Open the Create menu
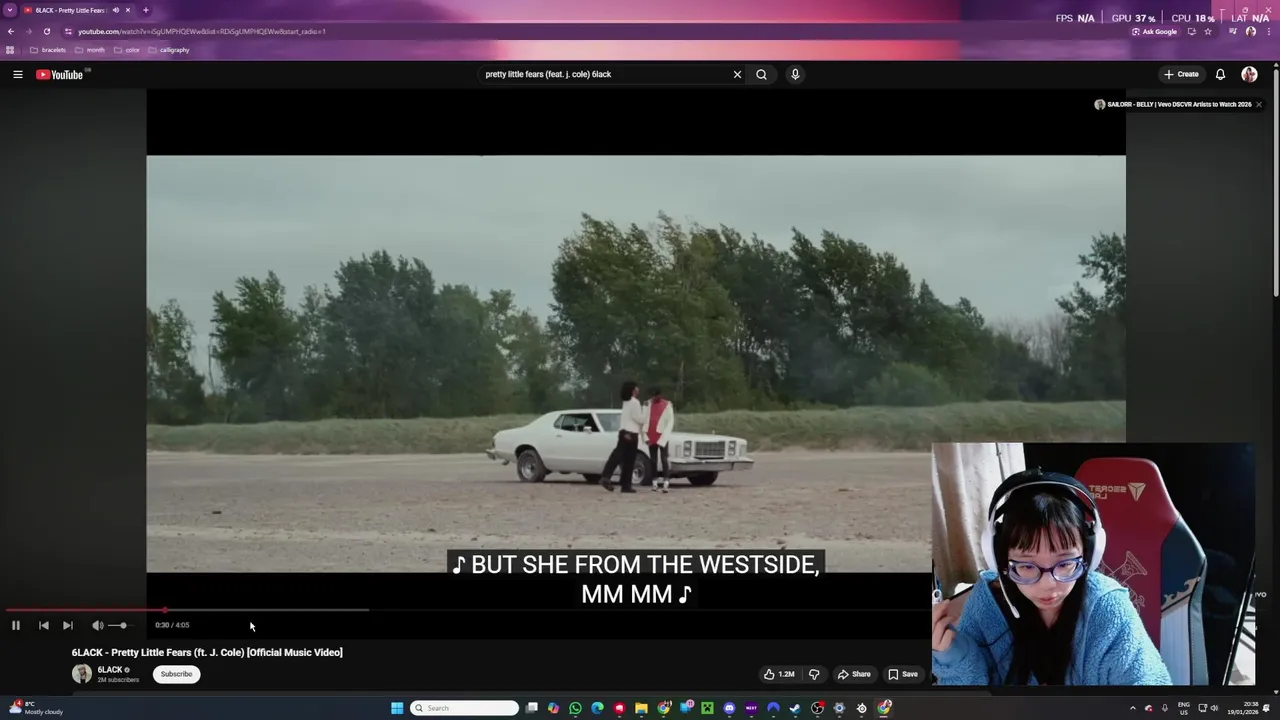Viewport: 1280px width, 720px height. [x=1181, y=74]
